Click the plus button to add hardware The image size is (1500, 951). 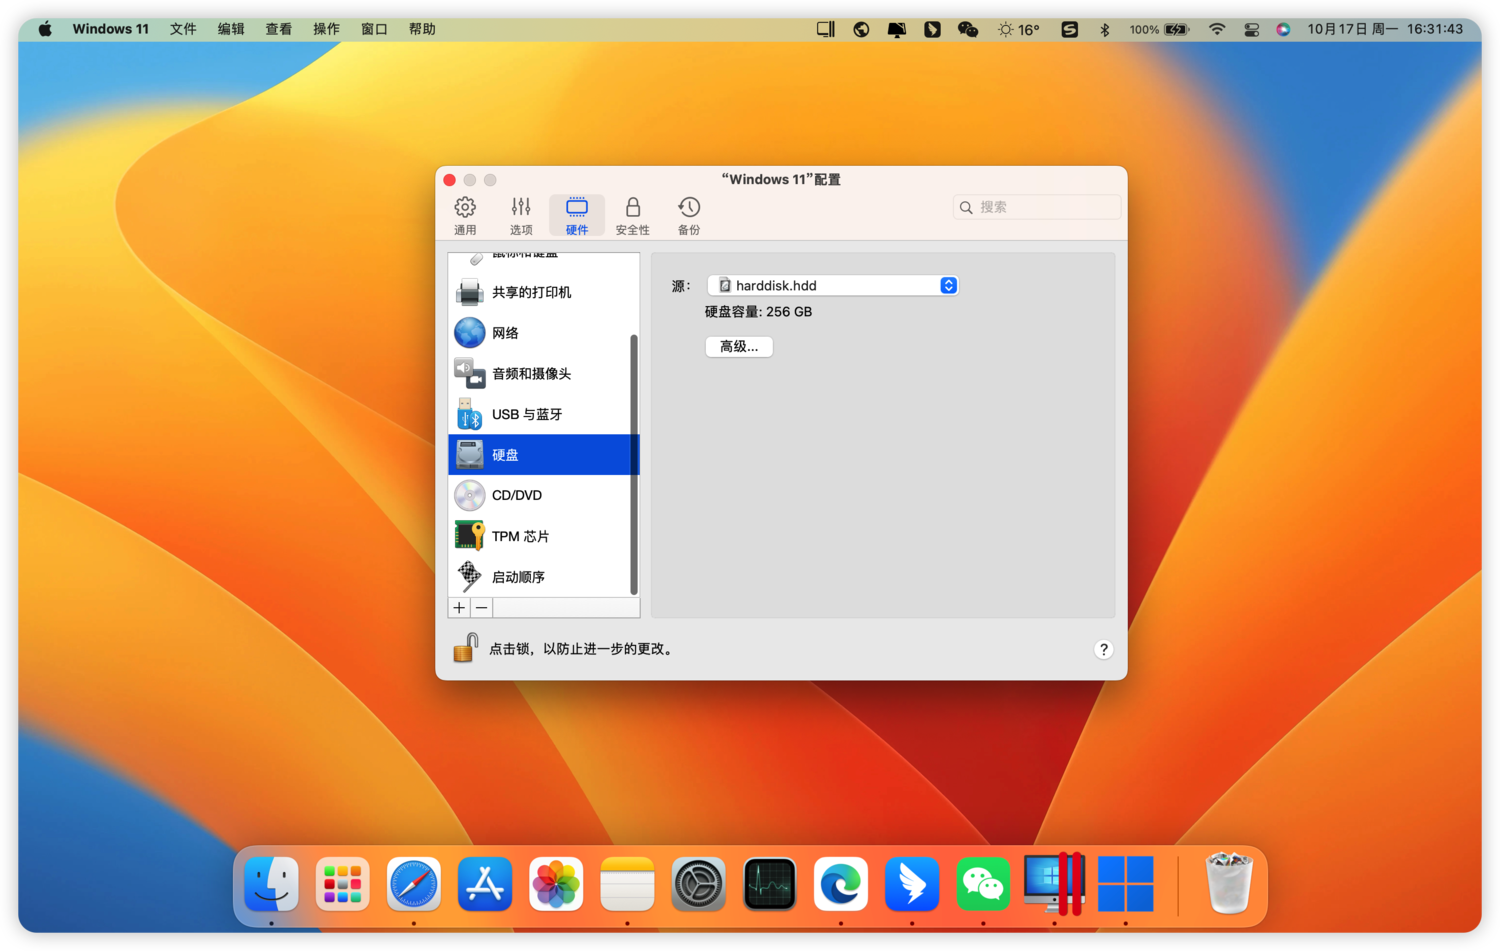tap(459, 608)
